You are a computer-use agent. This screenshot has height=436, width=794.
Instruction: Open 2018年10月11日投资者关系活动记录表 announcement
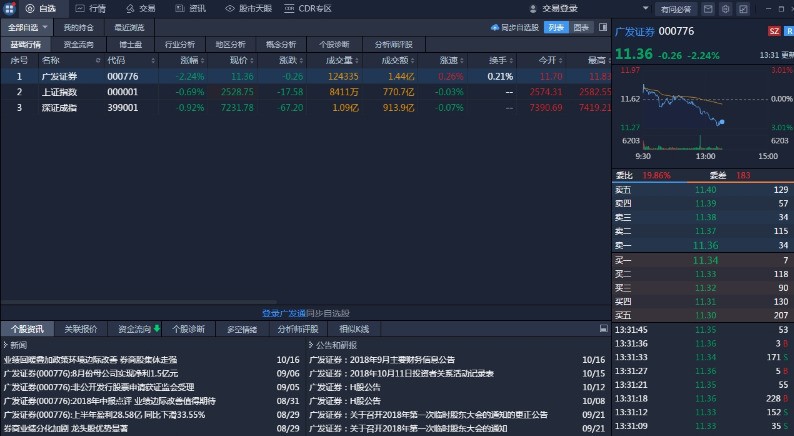point(402,374)
